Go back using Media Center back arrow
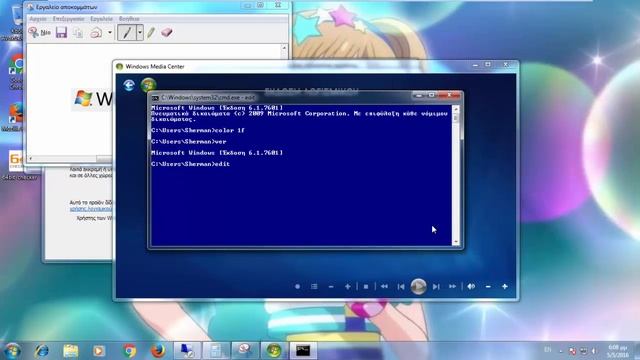 [129, 85]
